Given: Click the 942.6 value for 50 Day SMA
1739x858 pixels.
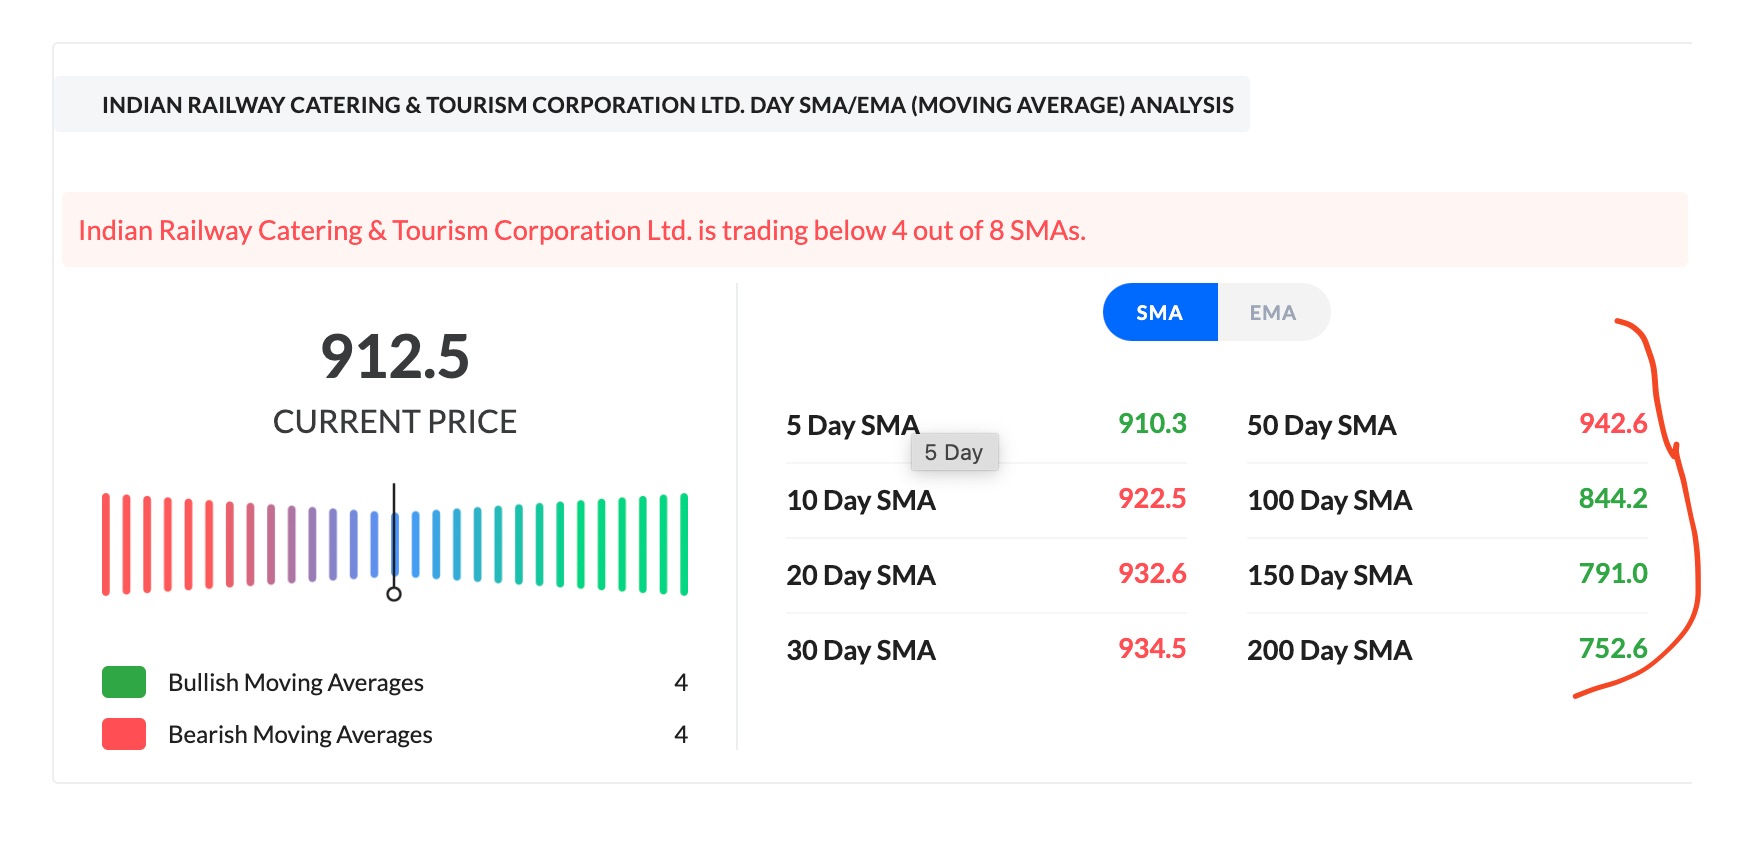Looking at the screenshot, I should [x=1612, y=424].
